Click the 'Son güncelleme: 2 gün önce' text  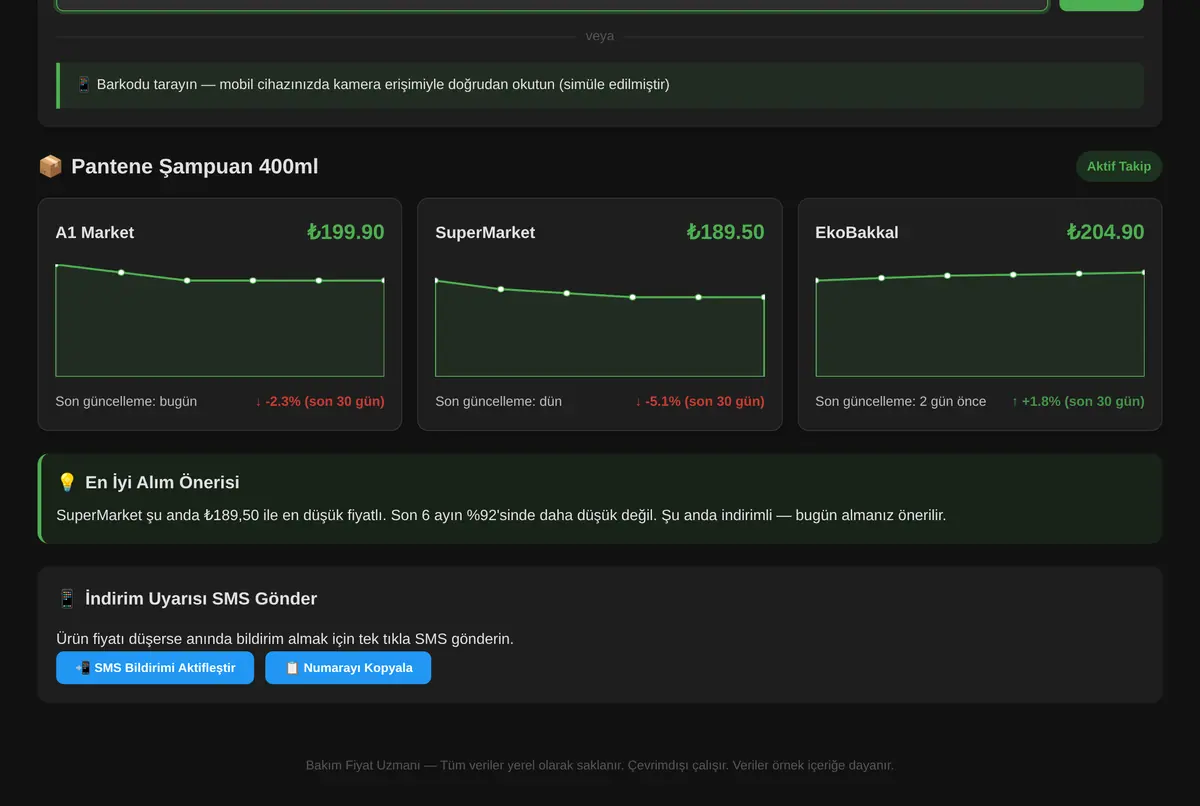901,401
